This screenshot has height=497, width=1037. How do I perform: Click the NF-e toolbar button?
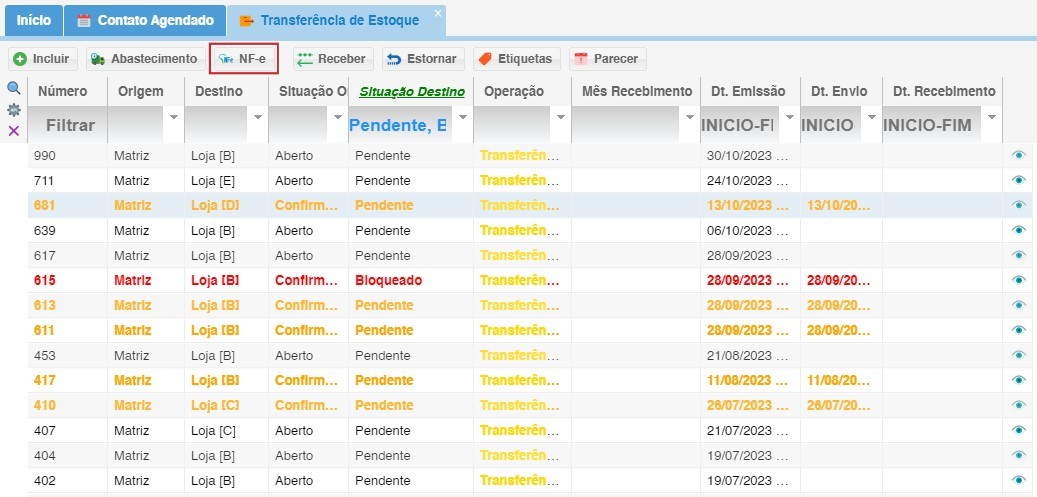click(x=243, y=59)
